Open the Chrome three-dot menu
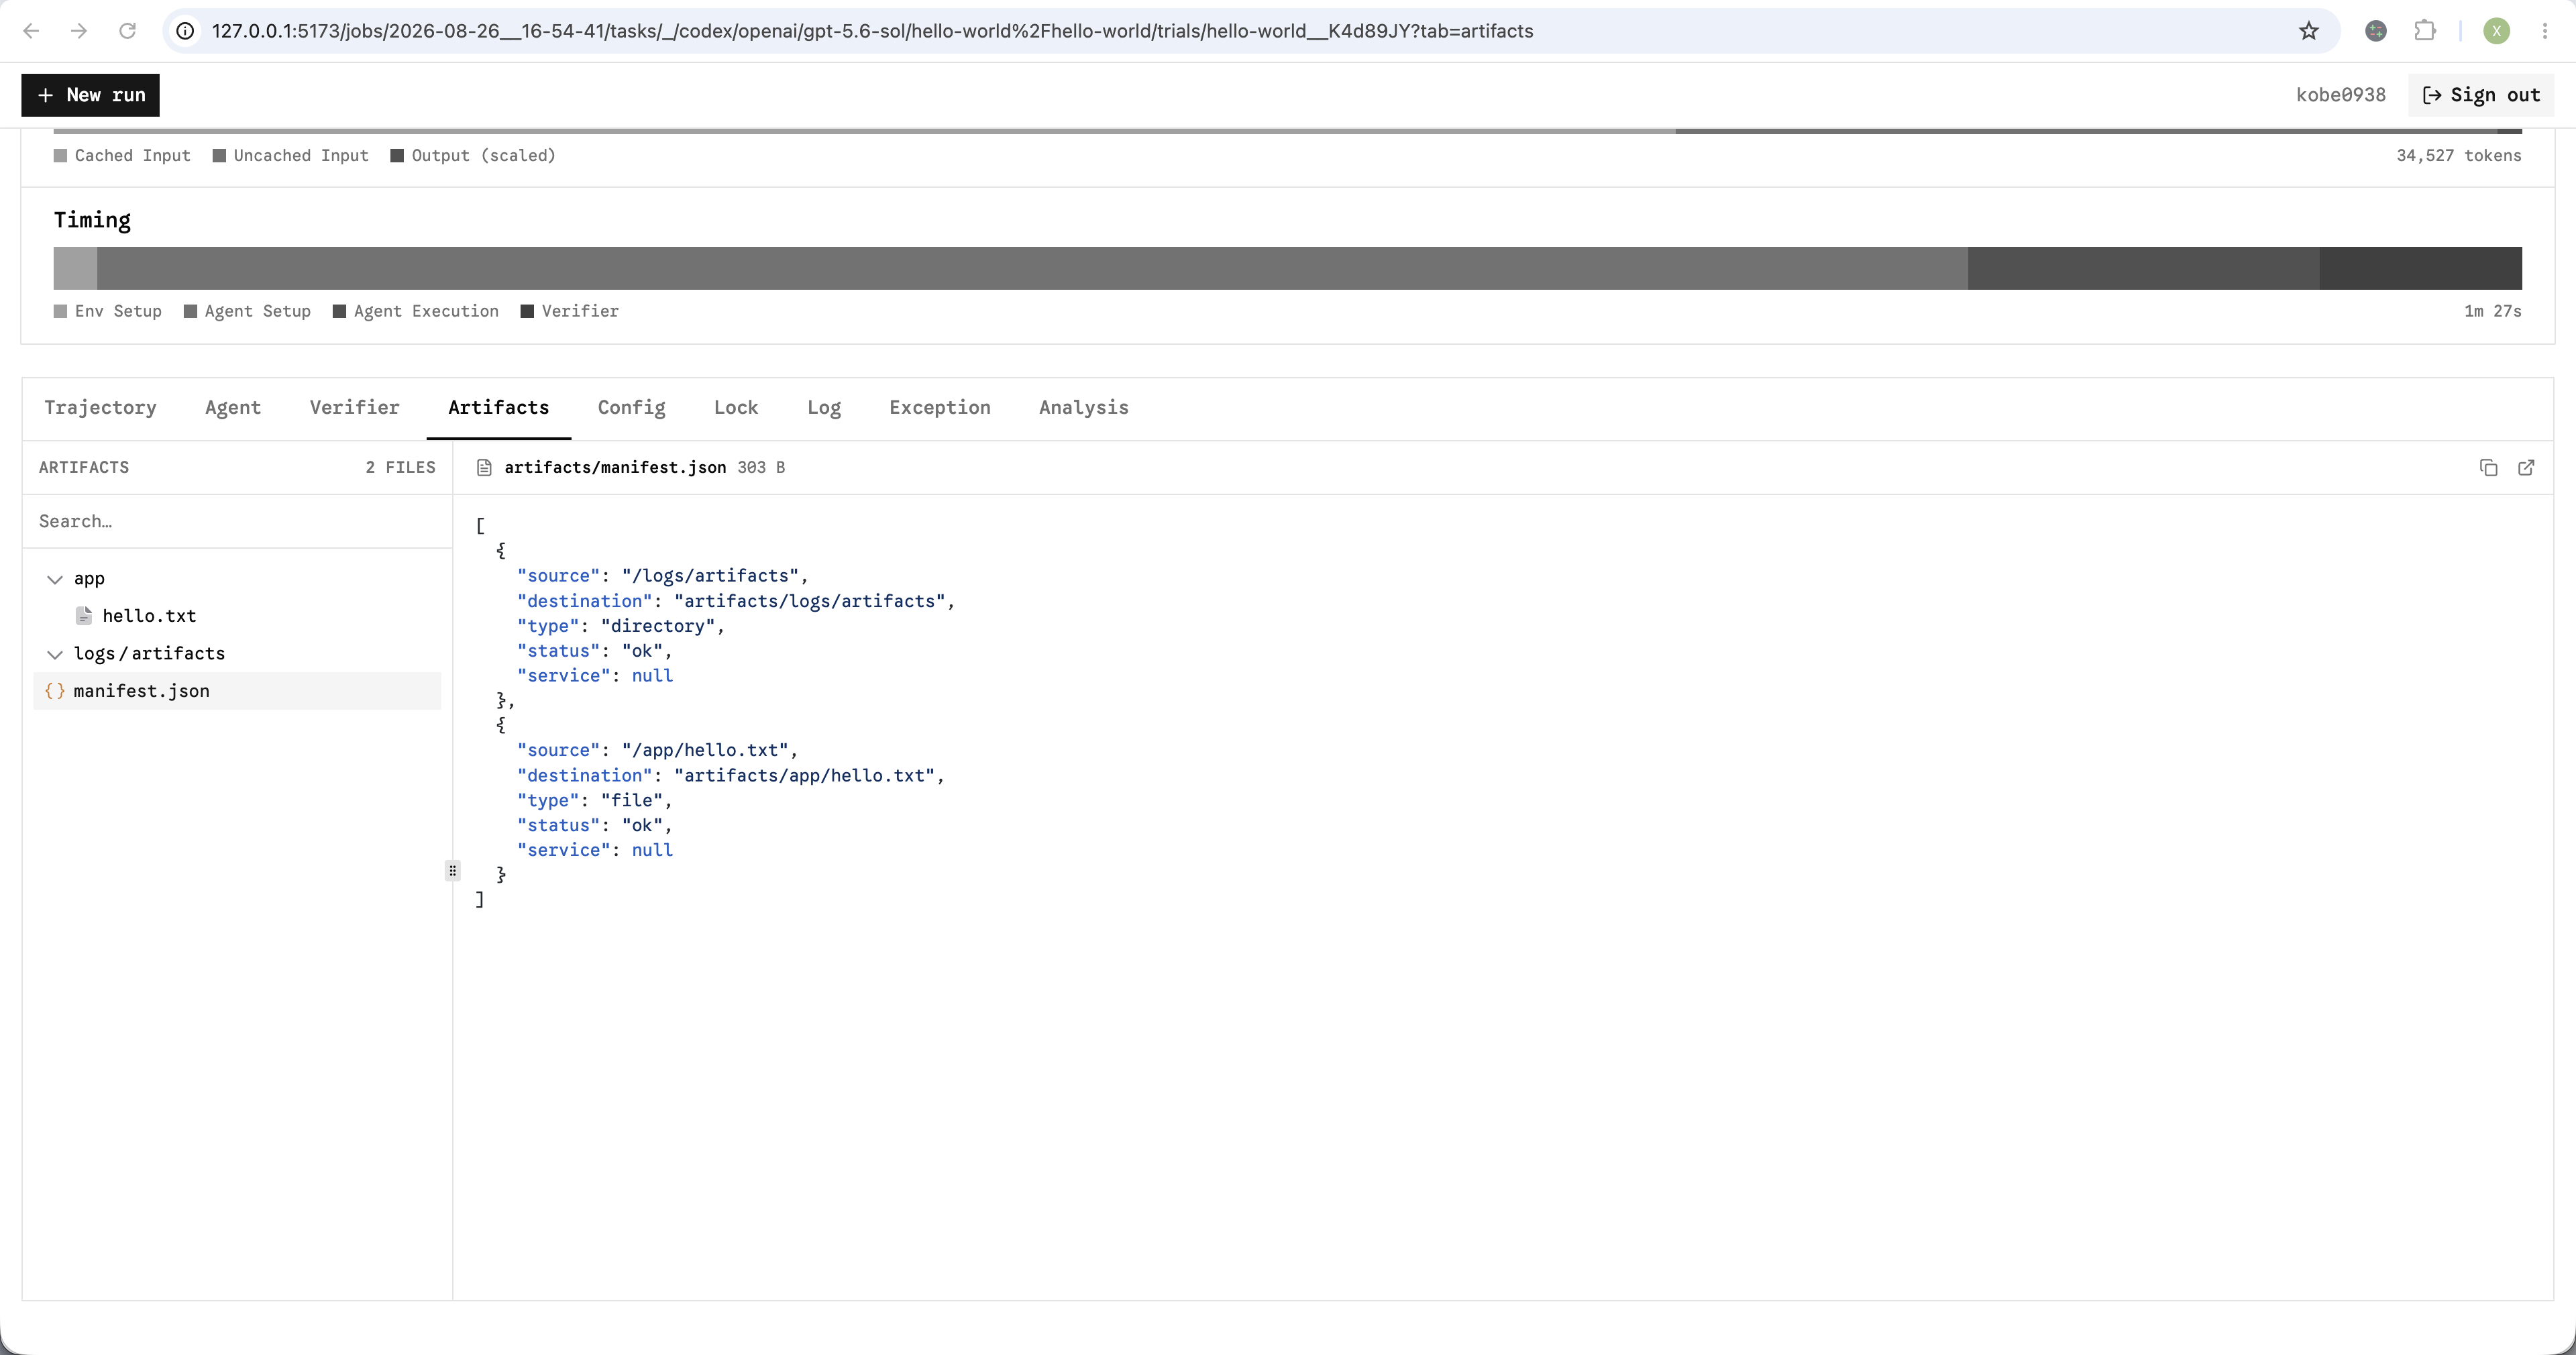 coord(2545,31)
